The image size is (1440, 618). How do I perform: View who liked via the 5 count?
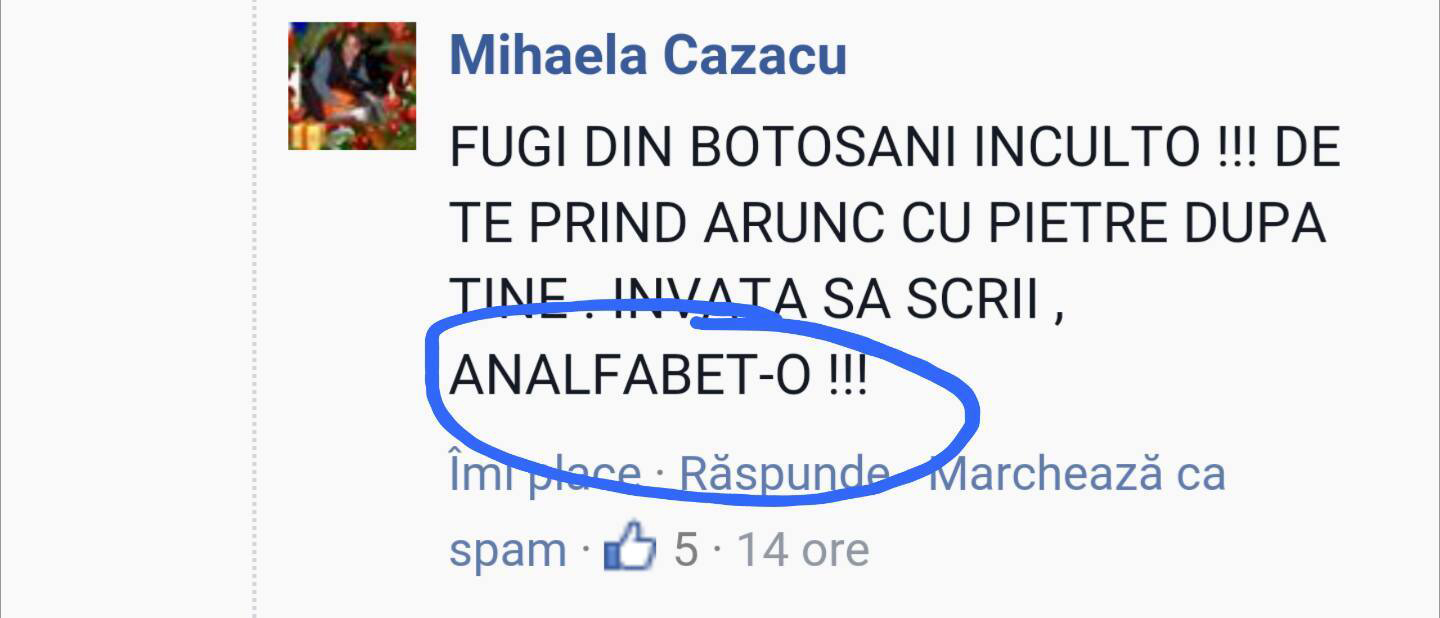tap(685, 549)
